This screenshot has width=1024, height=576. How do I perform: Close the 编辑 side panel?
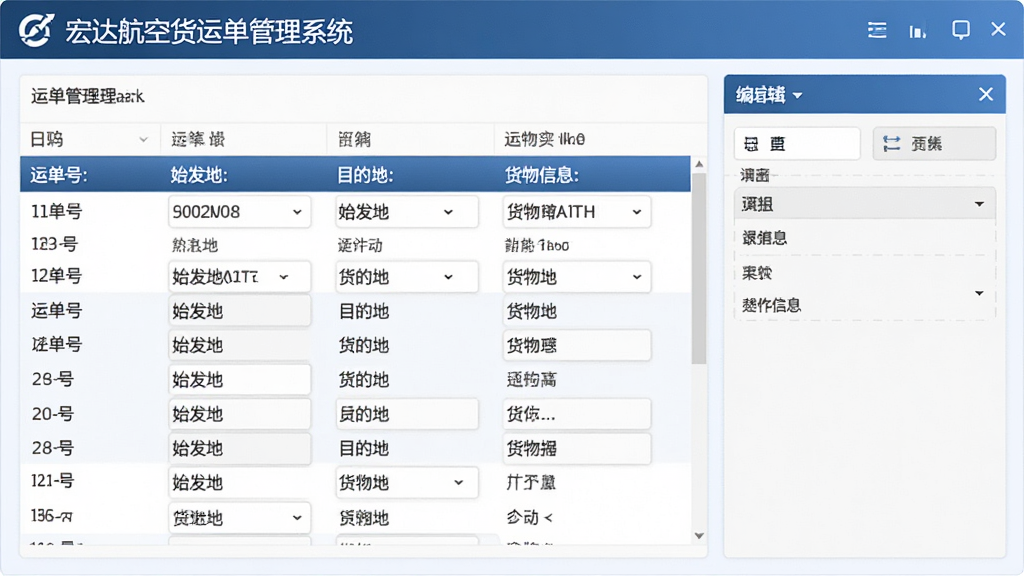point(986,95)
